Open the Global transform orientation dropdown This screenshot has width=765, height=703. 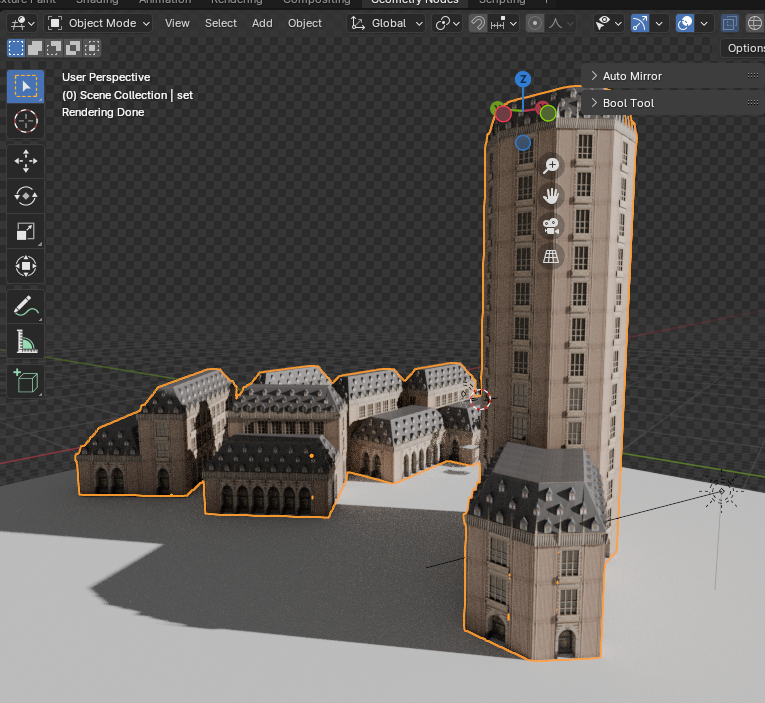pyautogui.click(x=388, y=23)
